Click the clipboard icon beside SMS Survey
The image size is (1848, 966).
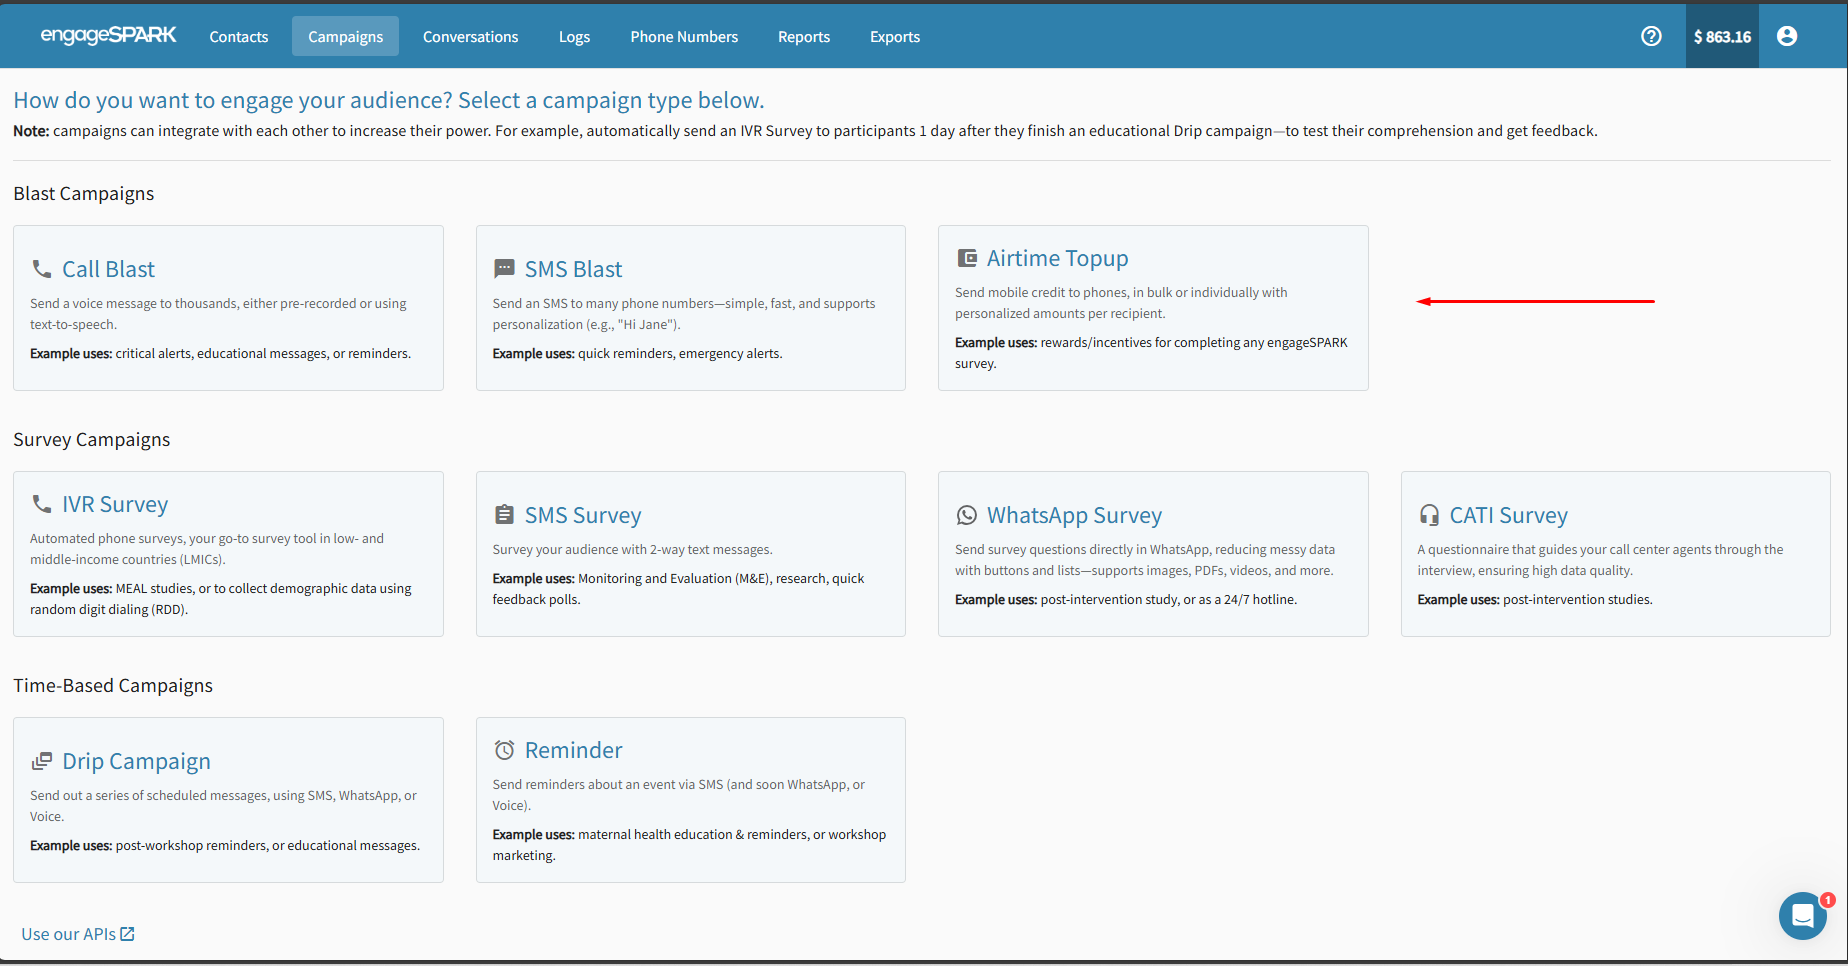[504, 515]
